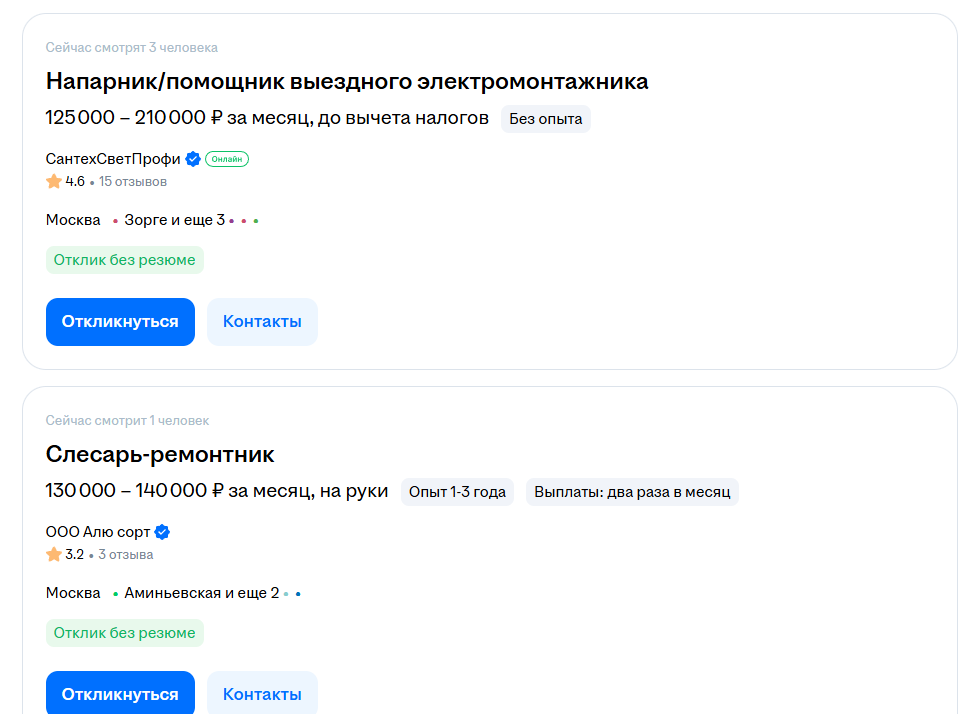
Task: Open the СантехСветПрофи company page
Action: click(113, 159)
